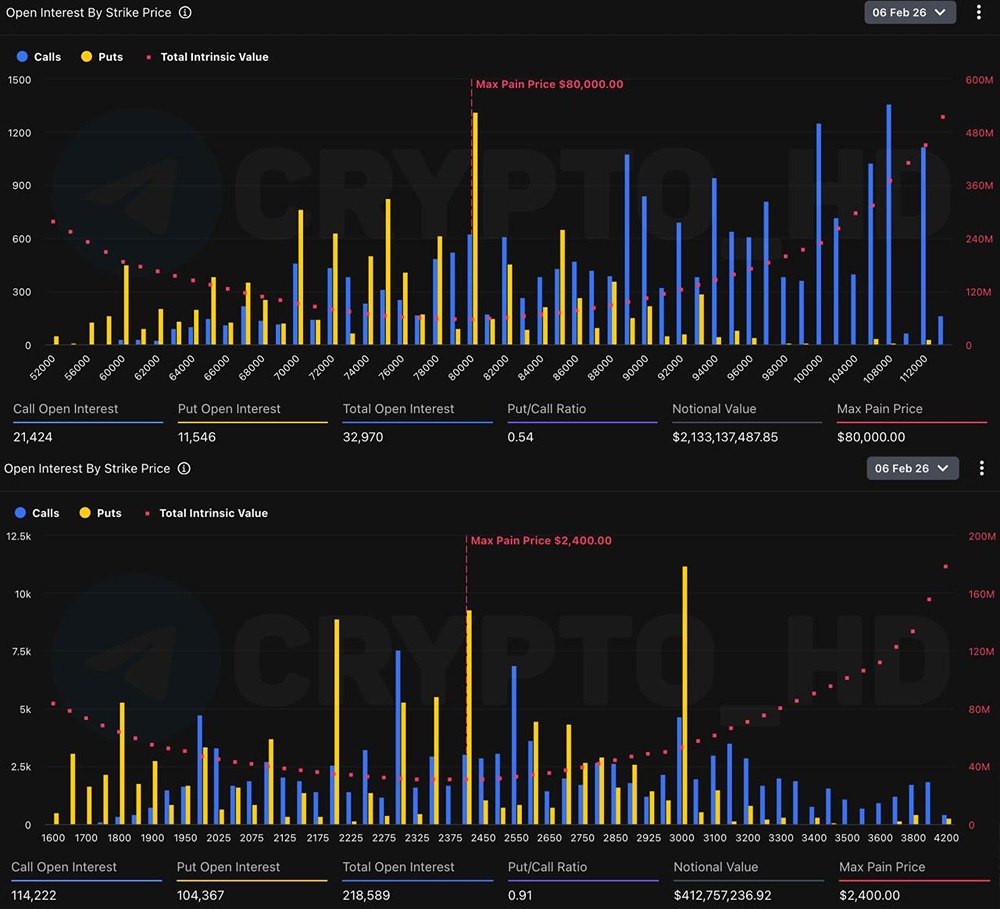Select the 21,424 Call Open Interest value

[33, 437]
